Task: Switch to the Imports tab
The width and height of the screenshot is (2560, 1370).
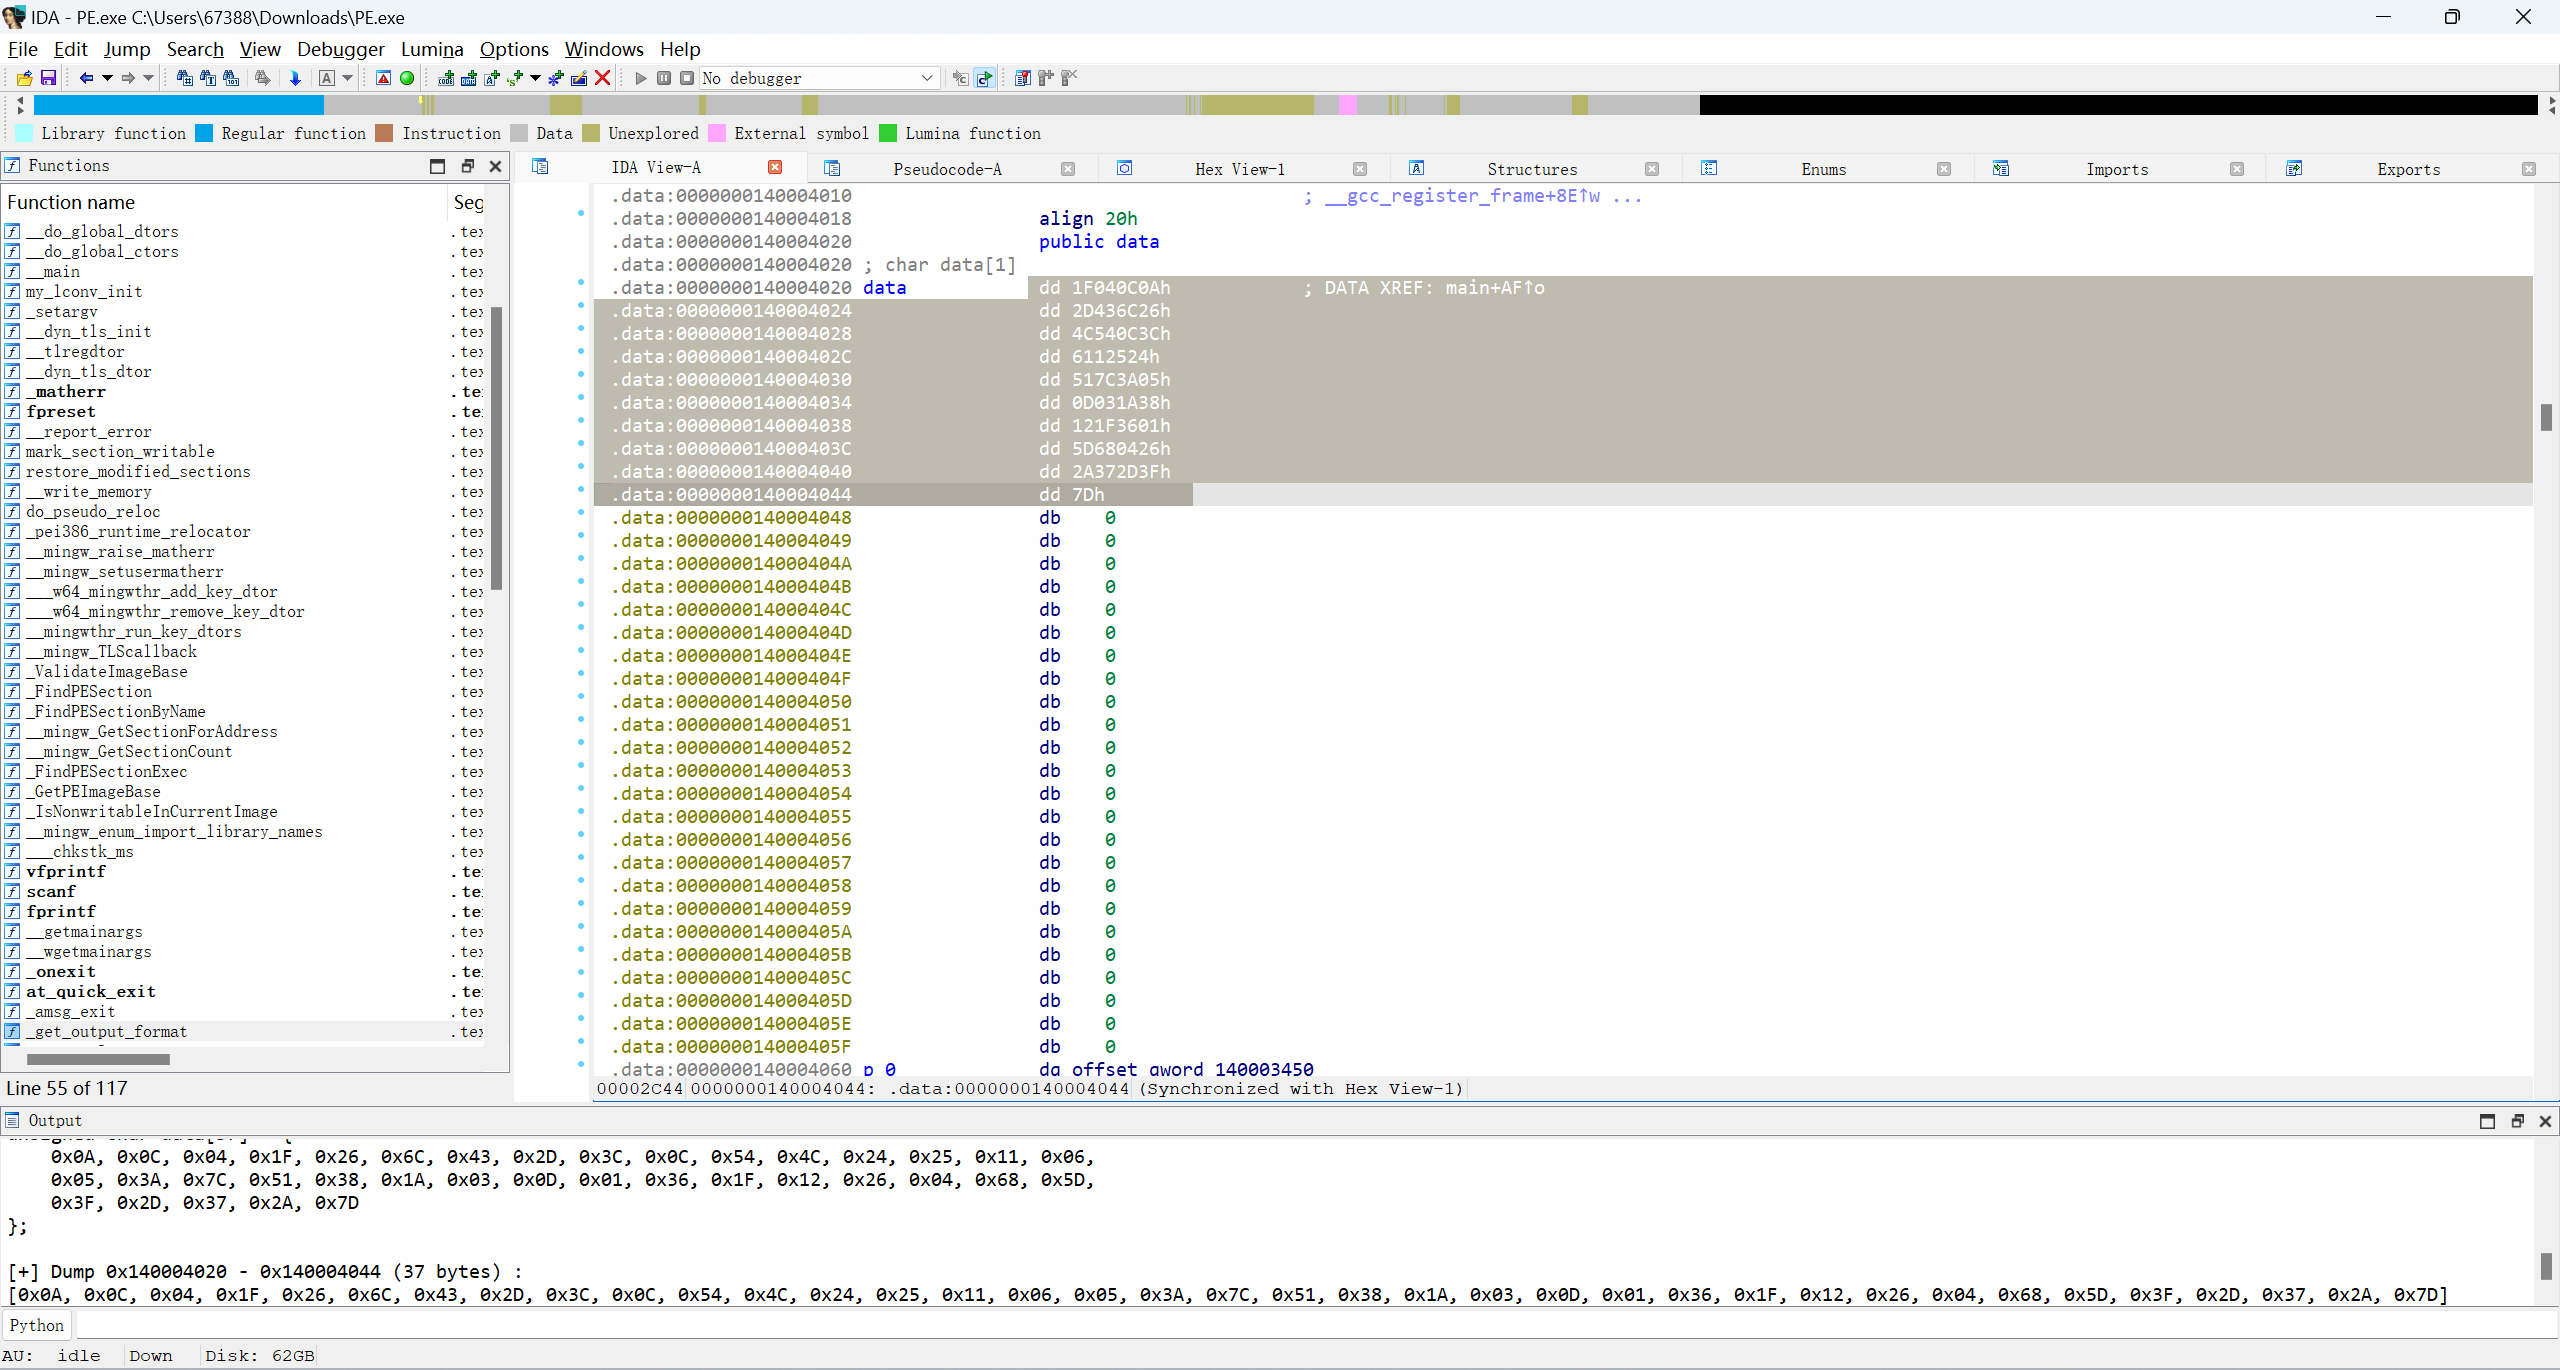Action: click(x=2117, y=169)
